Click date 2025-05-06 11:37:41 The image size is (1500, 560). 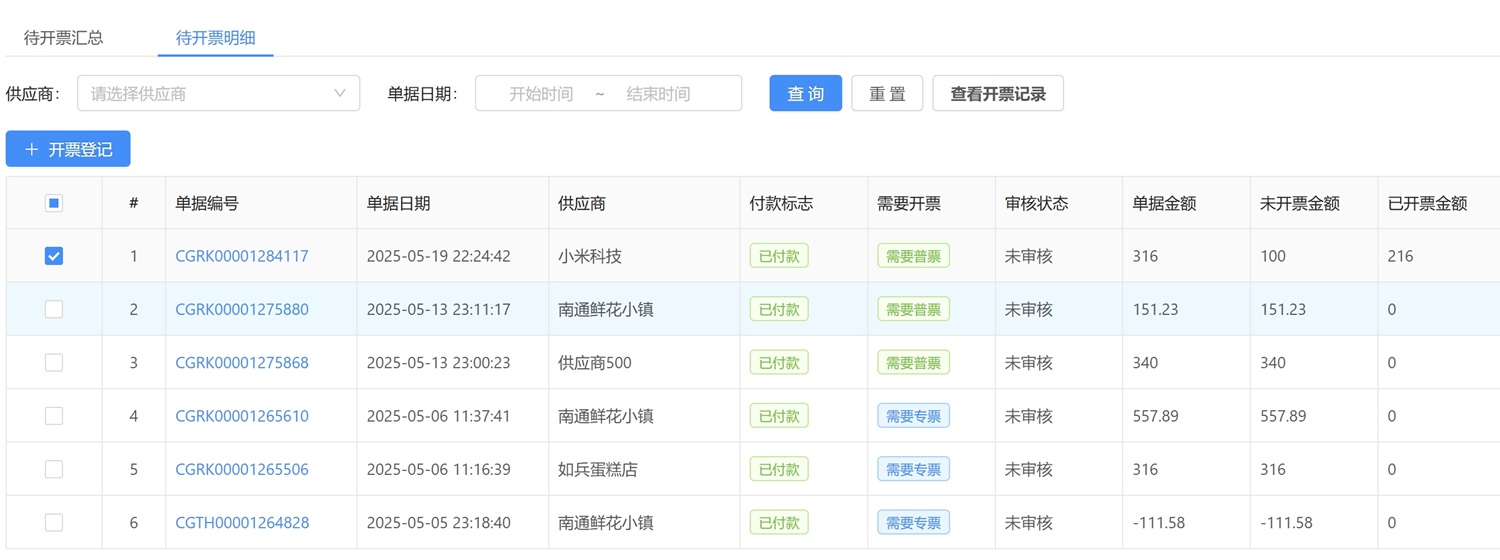coord(439,416)
